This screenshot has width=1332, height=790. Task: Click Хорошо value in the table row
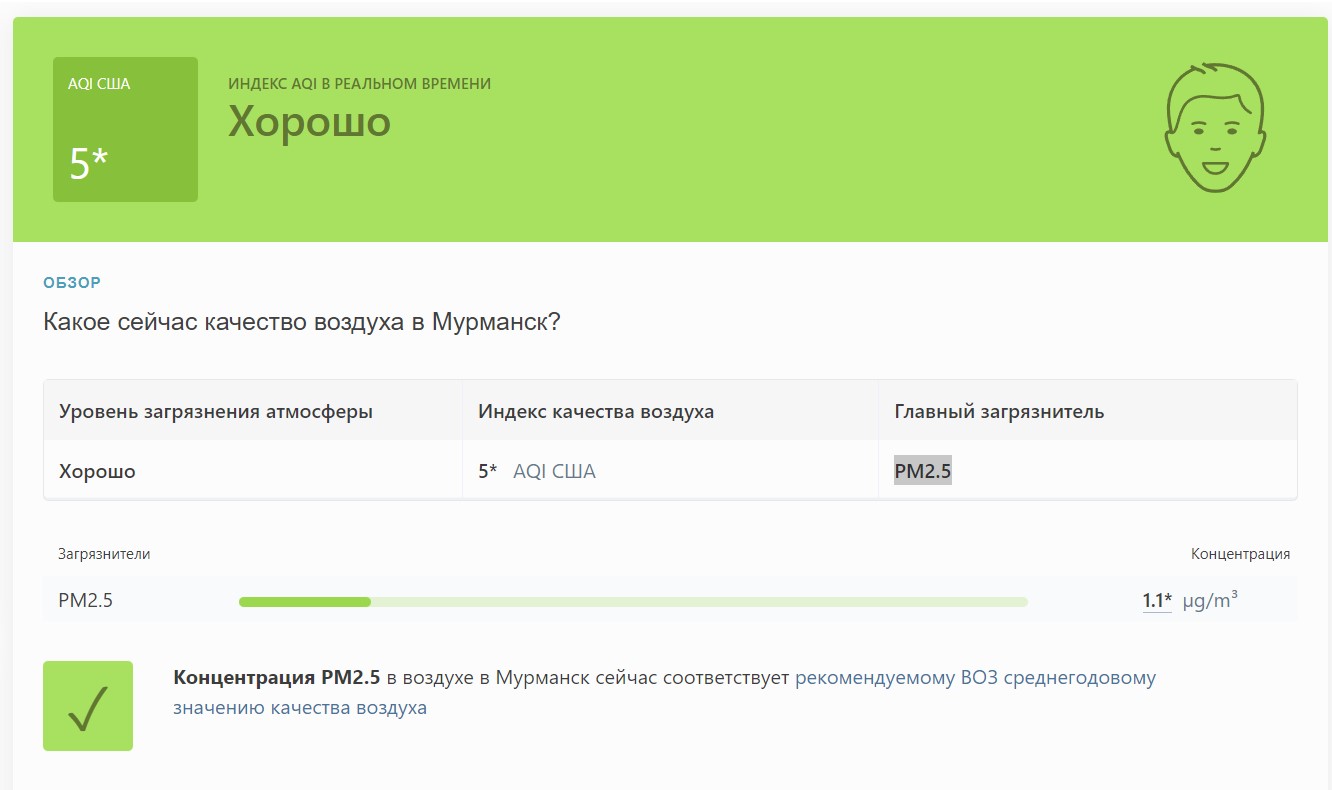97,472
